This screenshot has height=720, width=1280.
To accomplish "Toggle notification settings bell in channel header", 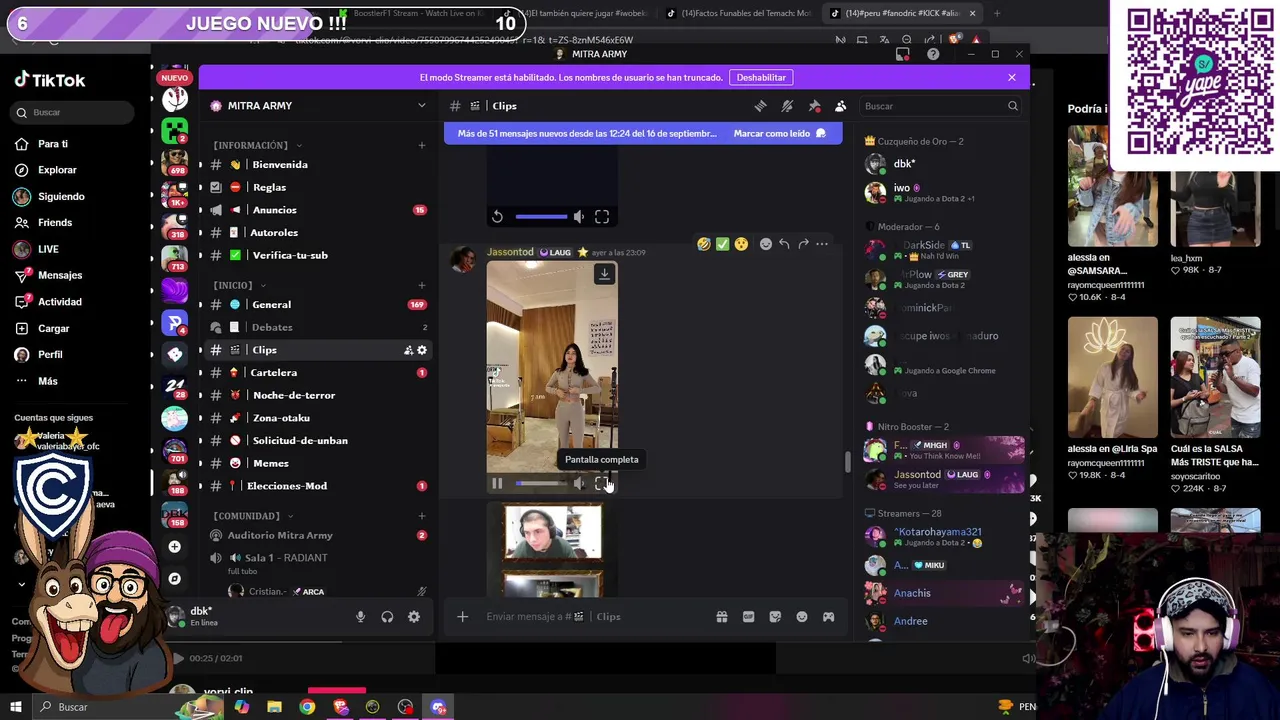I will [x=787, y=106].
